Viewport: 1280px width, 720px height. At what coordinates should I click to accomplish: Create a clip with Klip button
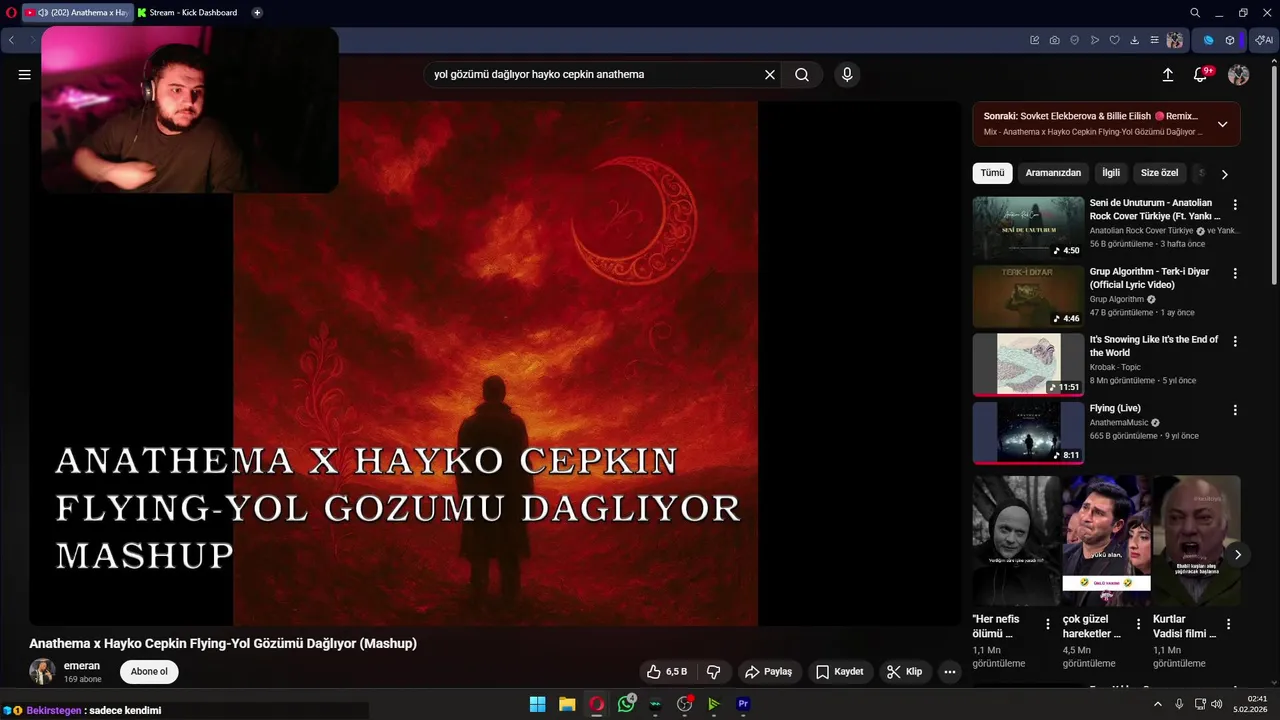pyautogui.click(x=904, y=672)
